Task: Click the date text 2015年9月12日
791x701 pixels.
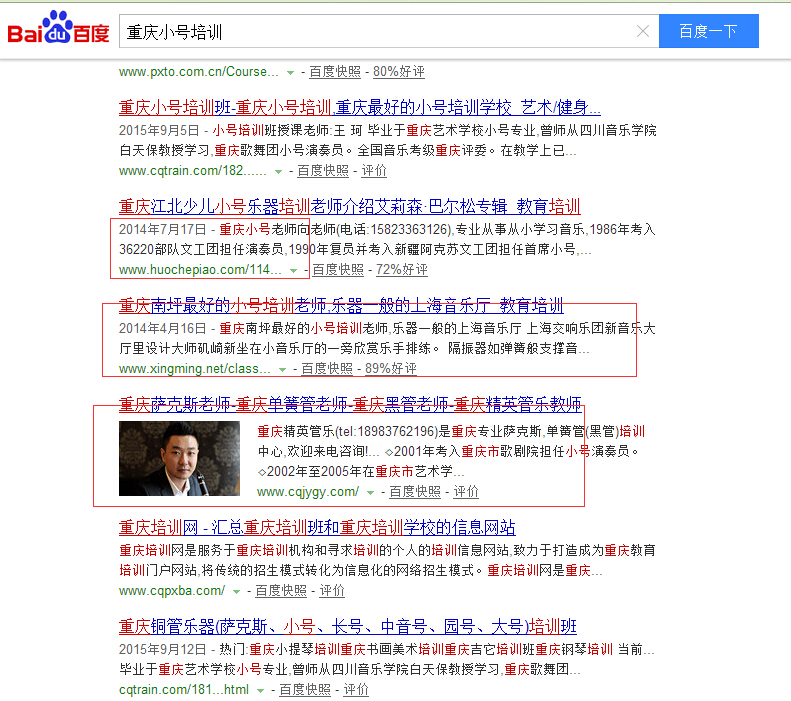Action: (x=162, y=650)
